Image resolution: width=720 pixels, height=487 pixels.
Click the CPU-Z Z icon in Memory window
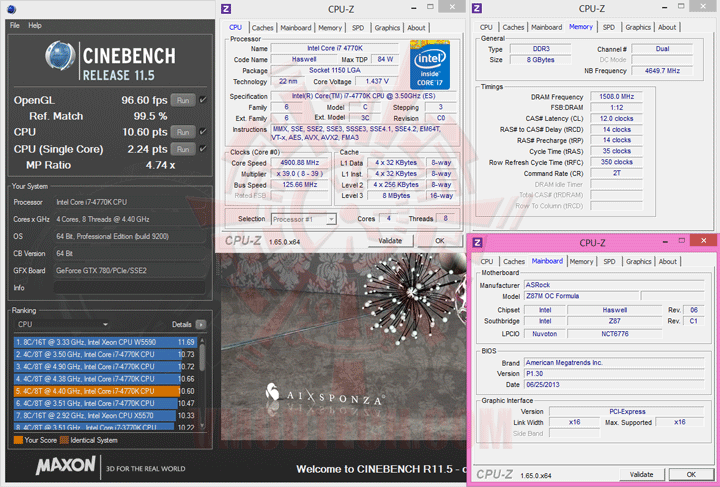[477, 8]
